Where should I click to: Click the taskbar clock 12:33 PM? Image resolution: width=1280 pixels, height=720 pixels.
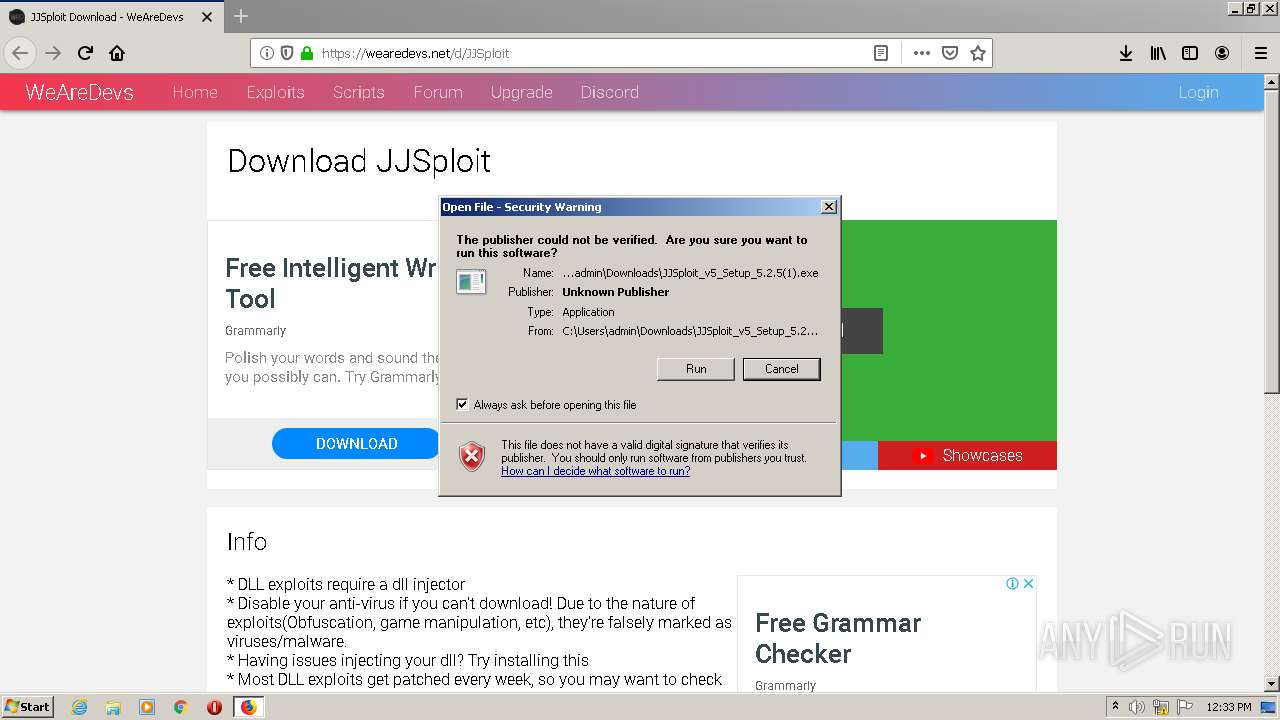[1228, 707]
